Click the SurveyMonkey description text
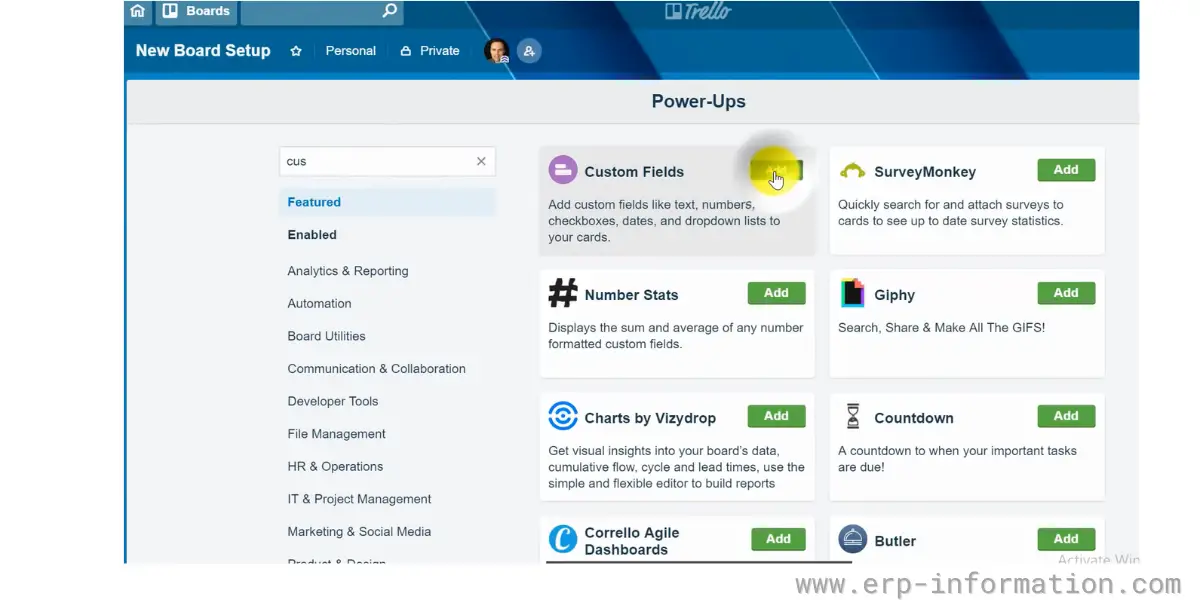Screen dimensions: 1200x600 click(x=951, y=213)
